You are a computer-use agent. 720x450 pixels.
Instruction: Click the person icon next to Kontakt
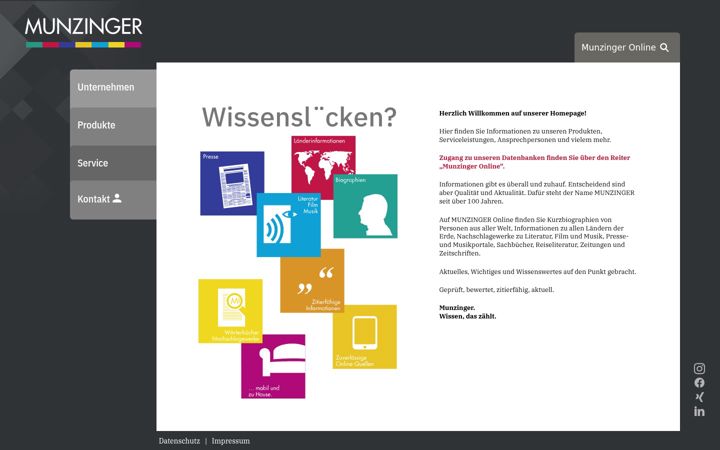(x=117, y=198)
